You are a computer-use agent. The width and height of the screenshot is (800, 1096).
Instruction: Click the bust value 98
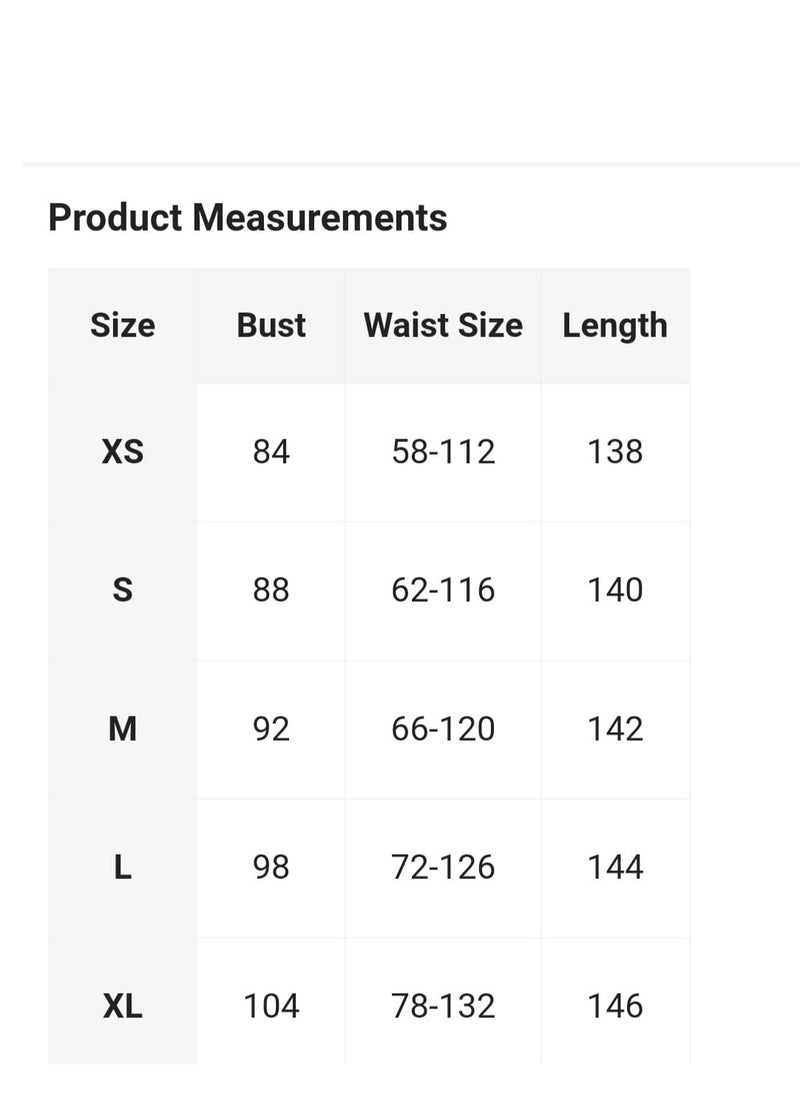[271, 867]
